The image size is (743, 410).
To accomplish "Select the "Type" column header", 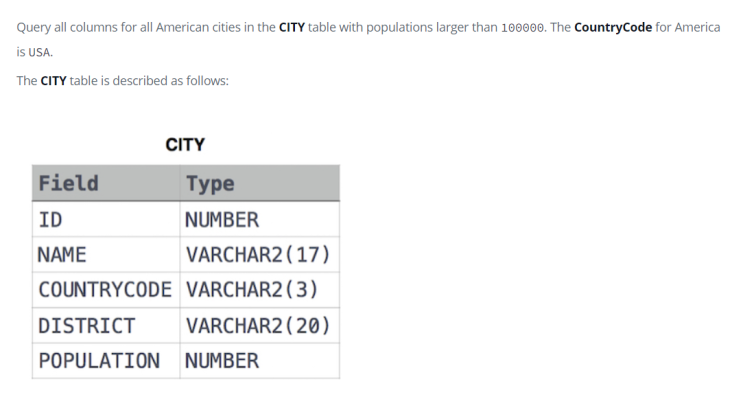I will pos(210,183).
